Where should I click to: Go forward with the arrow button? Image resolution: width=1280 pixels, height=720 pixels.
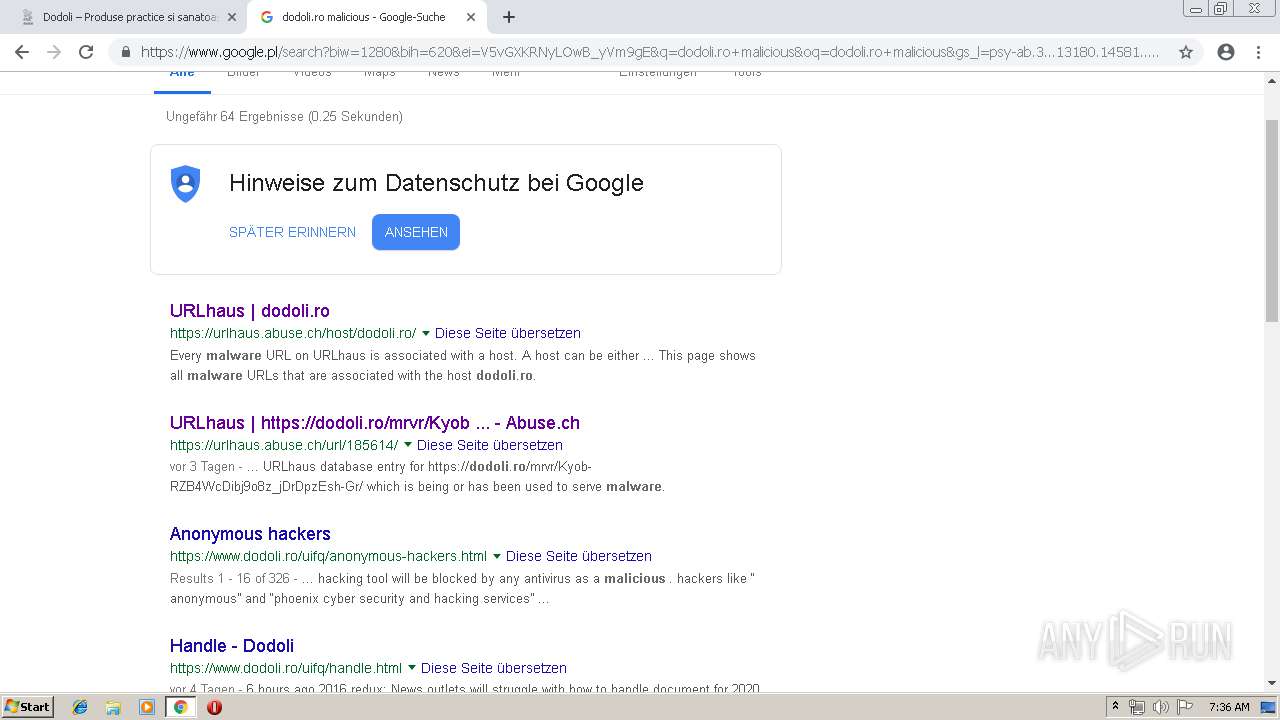tap(54, 52)
